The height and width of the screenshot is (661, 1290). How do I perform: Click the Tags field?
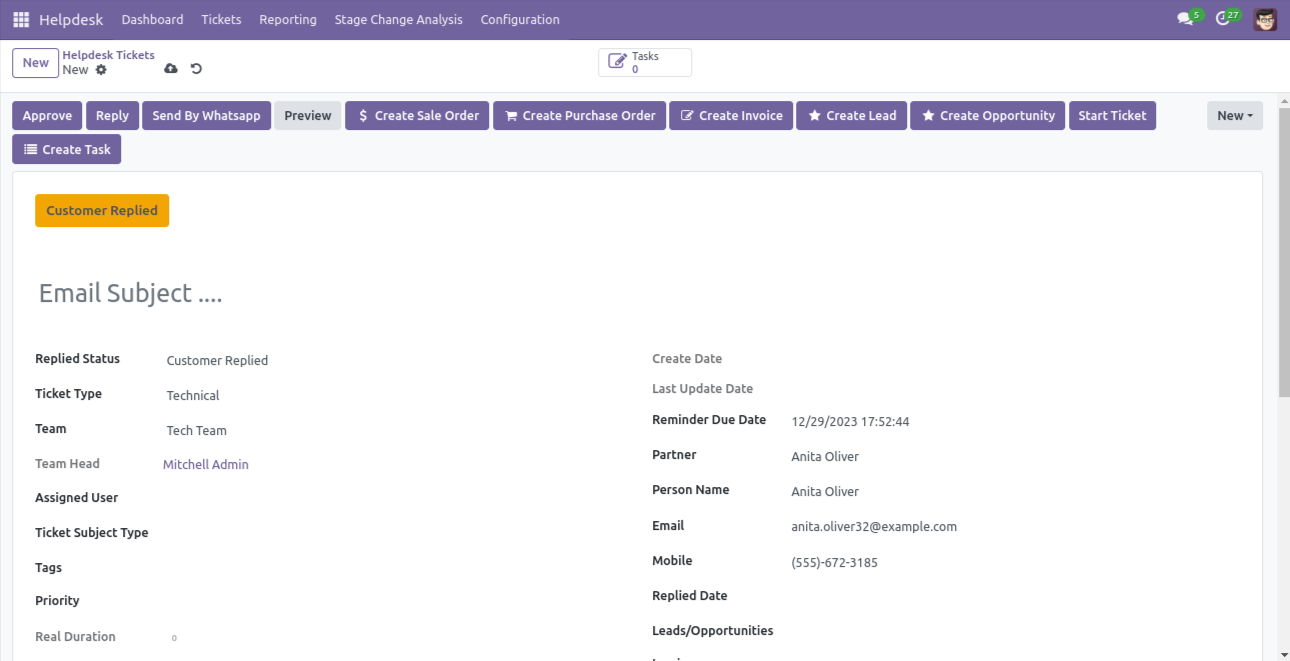(395, 568)
